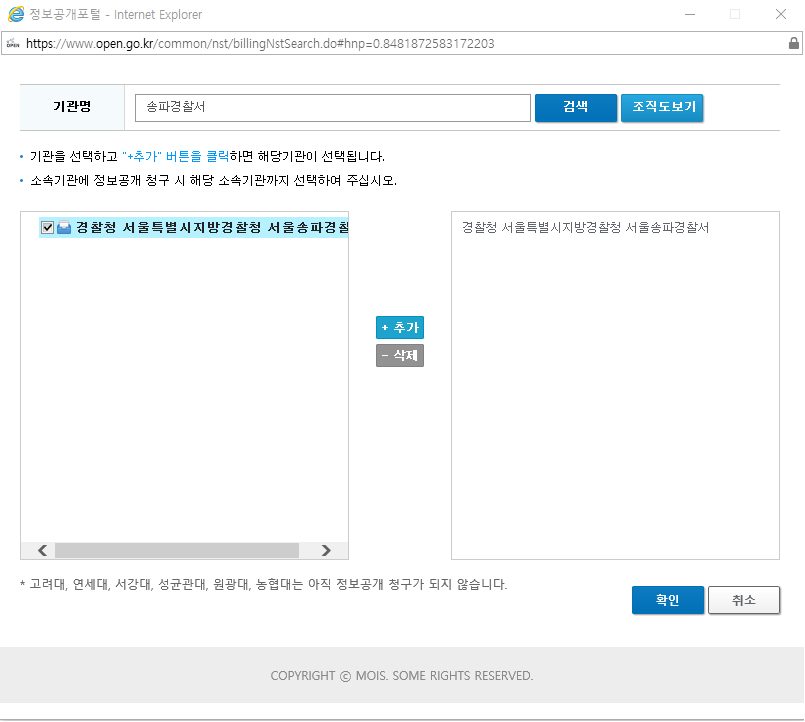Viewport: 805px width, 722px height.
Task: Click the left scroll arrow under result list
Action: [42, 550]
